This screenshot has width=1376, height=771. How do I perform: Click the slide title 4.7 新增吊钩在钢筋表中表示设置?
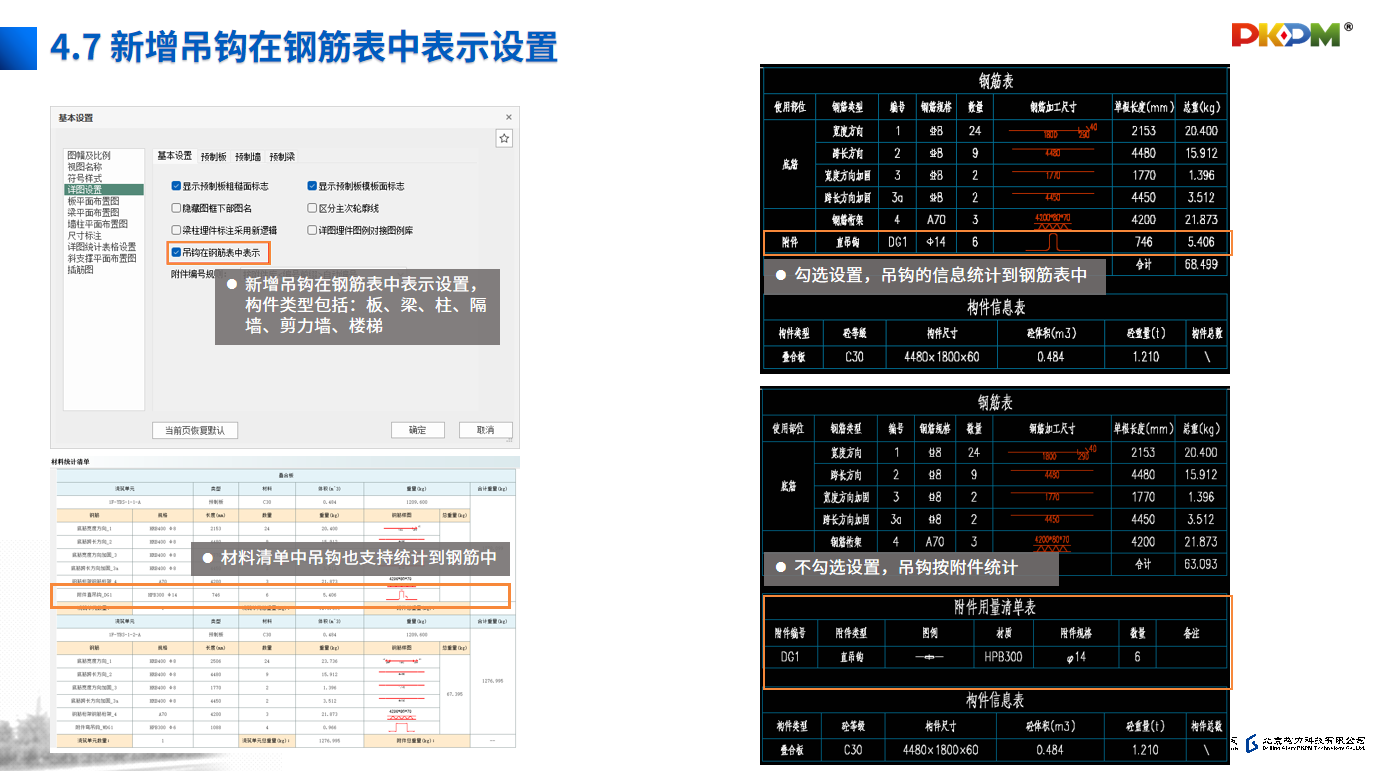tap(303, 47)
